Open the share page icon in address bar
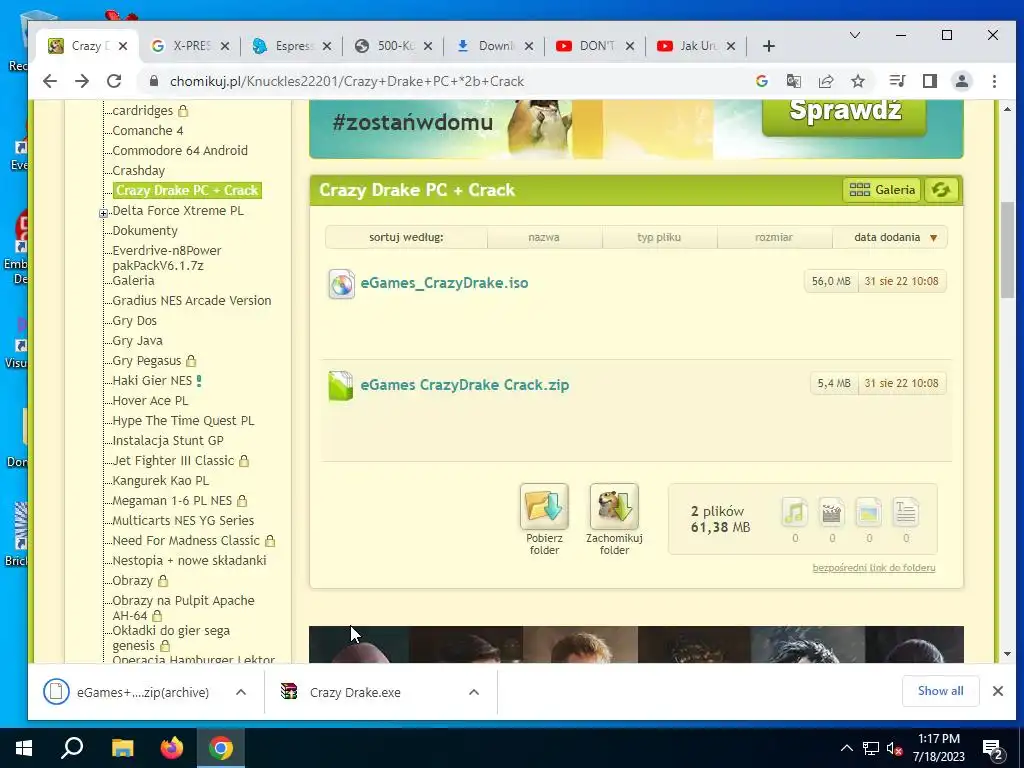Image resolution: width=1024 pixels, height=768 pixels. 825,81
